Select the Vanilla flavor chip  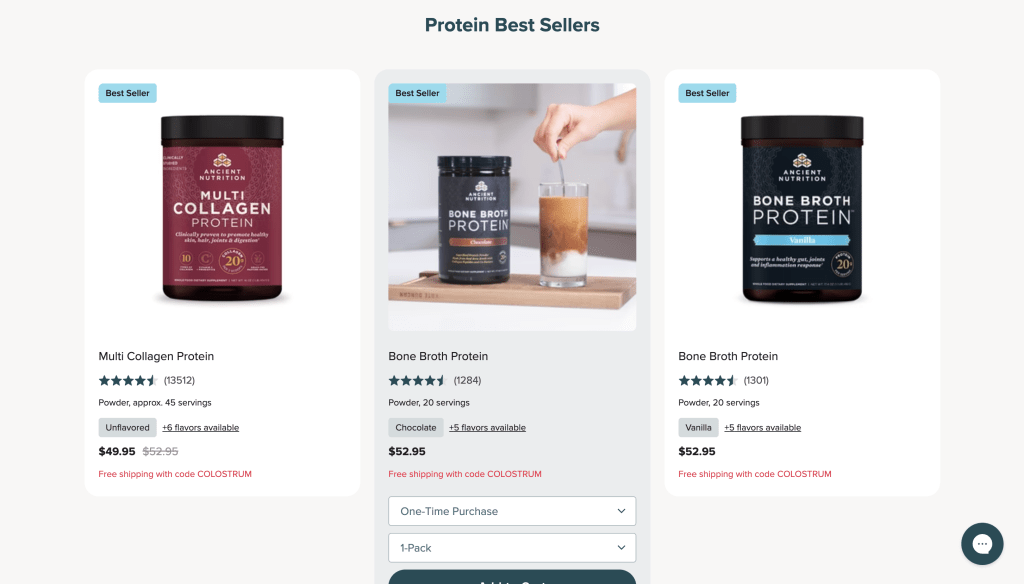(698, 427)
